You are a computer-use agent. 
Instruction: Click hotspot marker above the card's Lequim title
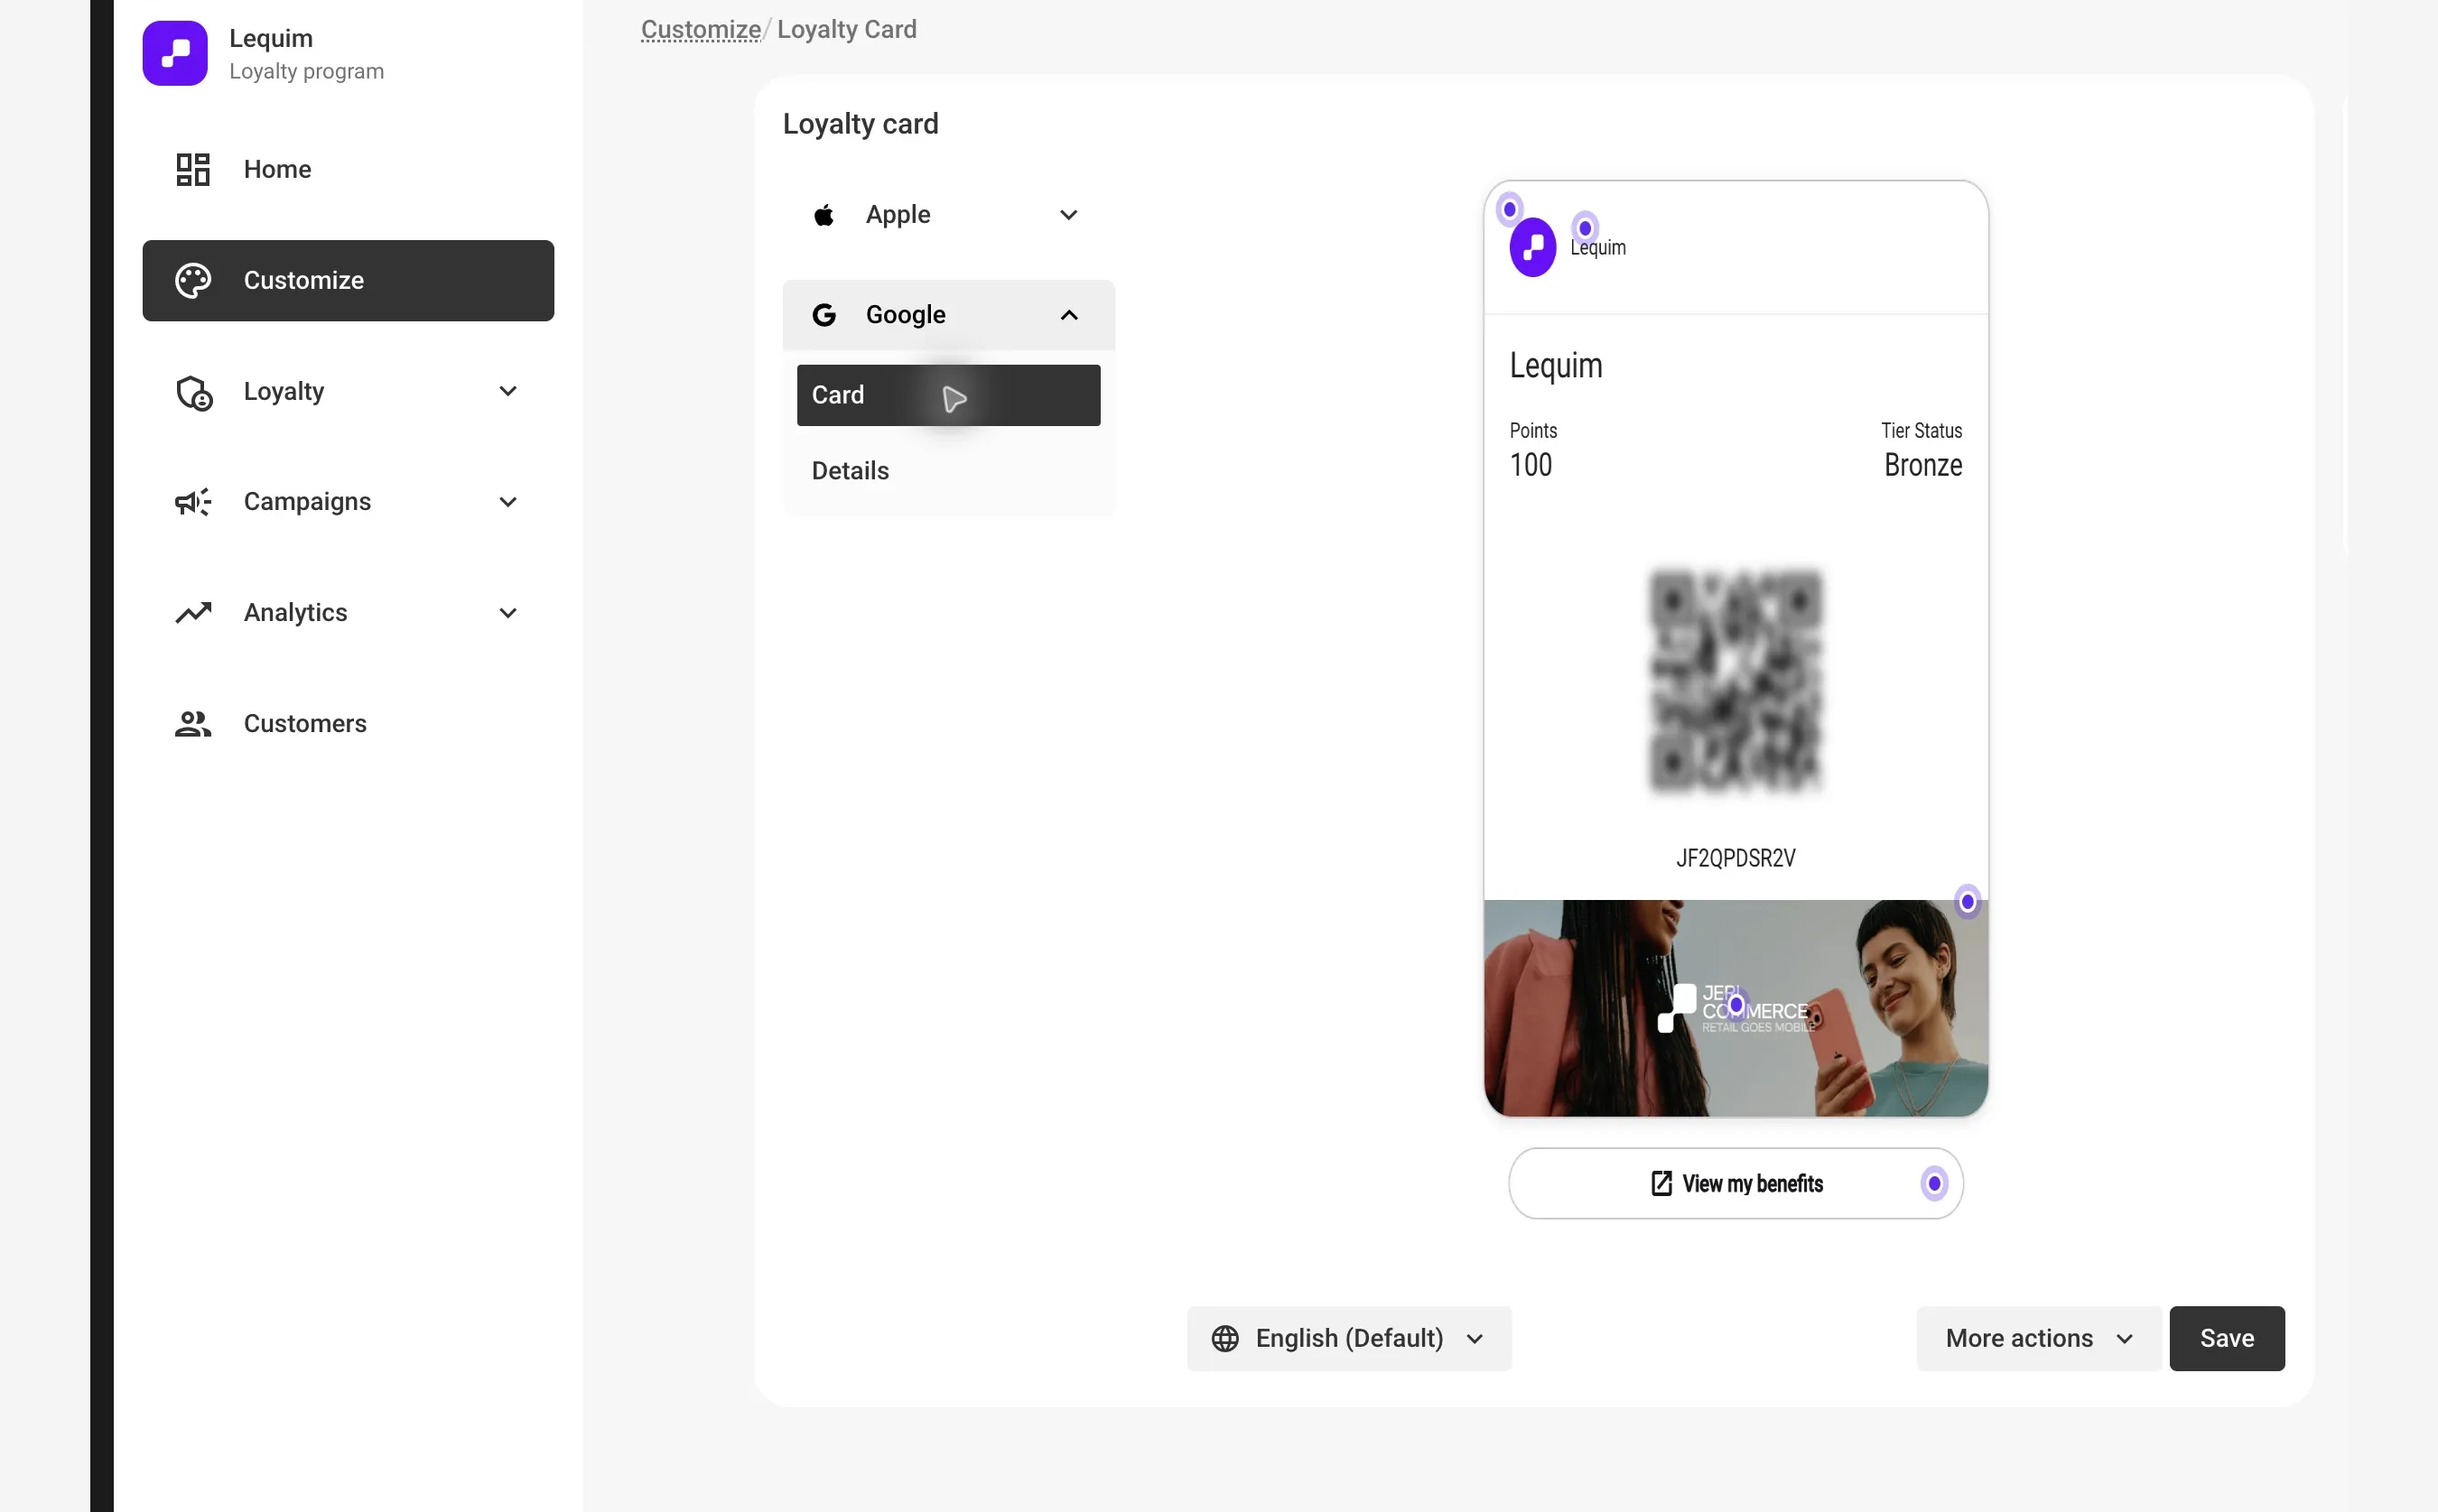click(1585, 228)
